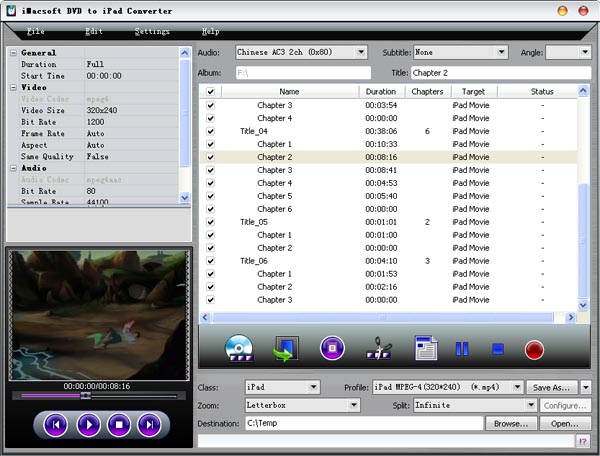Screen dimensions: 600x456
Task: Click the application logo in title bar
Action: pos(11,10)
